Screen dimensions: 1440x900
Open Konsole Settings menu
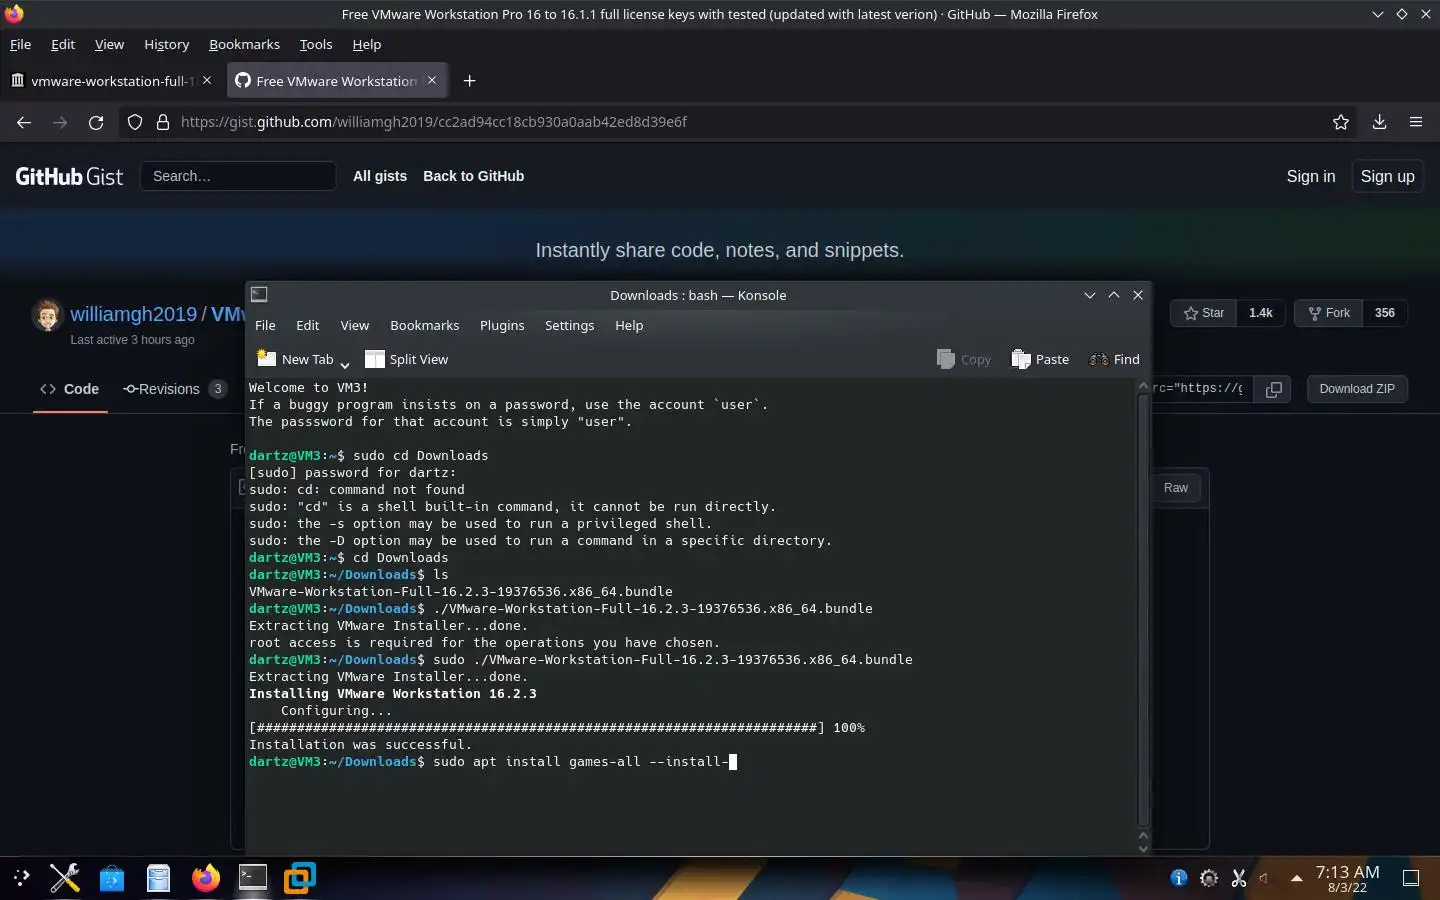click(570, 326)
